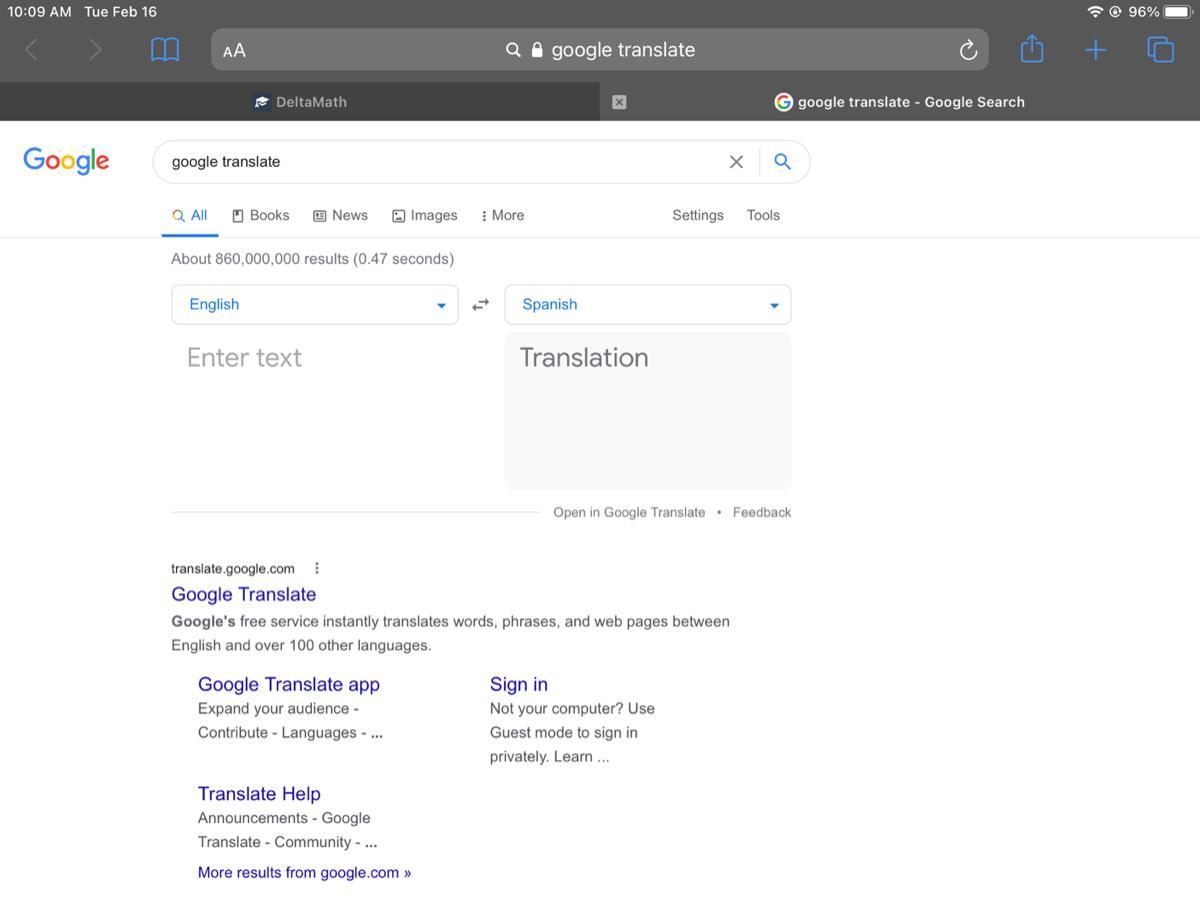Open the AA reader view menu
This screenshot has width=1200, height=901.
(234, 51)
